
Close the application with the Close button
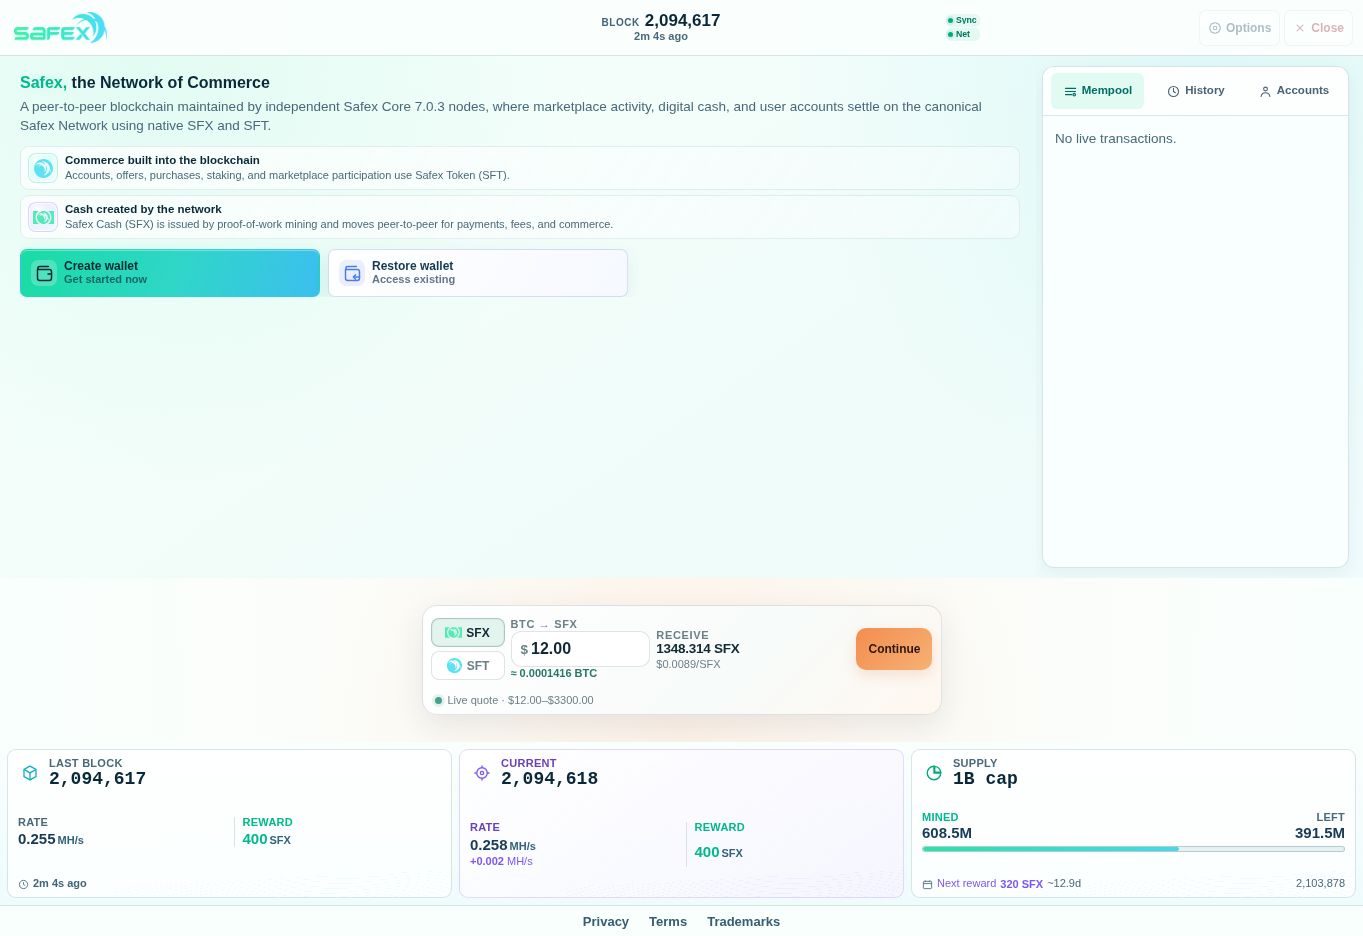coord(1318,28)
